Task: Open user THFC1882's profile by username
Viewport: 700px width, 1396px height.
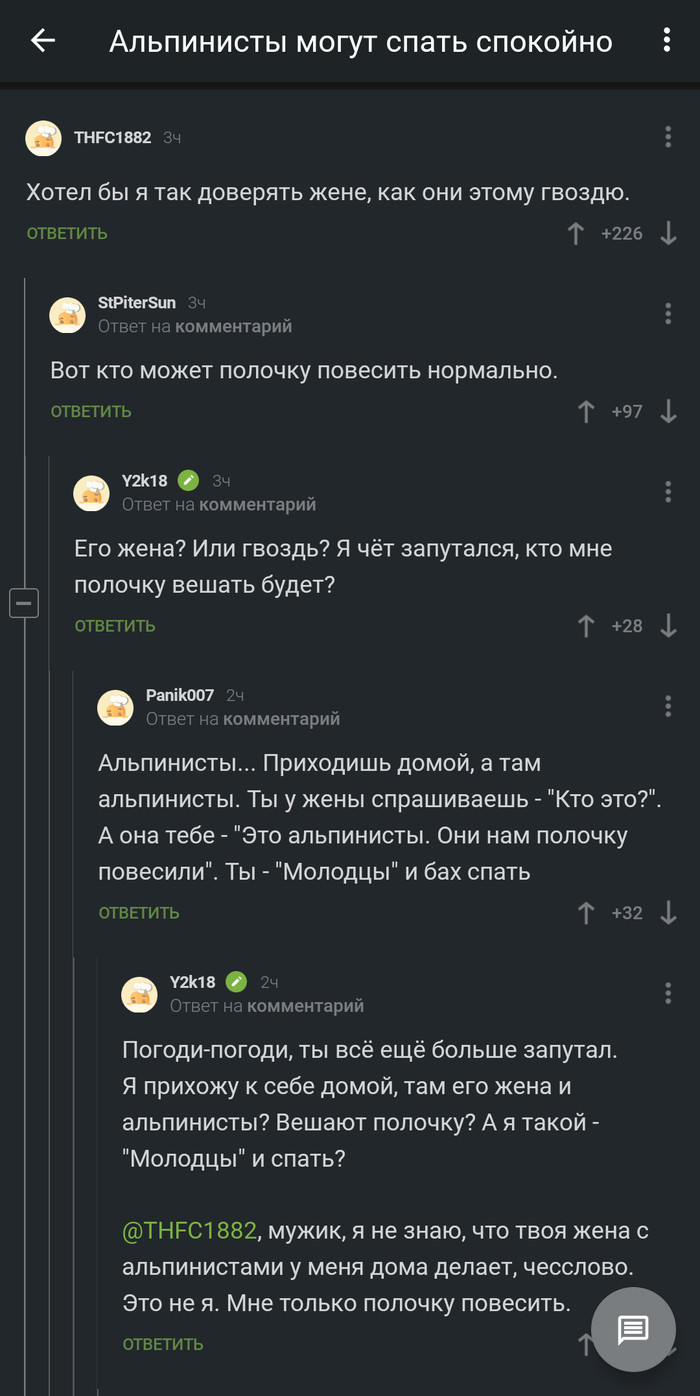Action: 113,138
